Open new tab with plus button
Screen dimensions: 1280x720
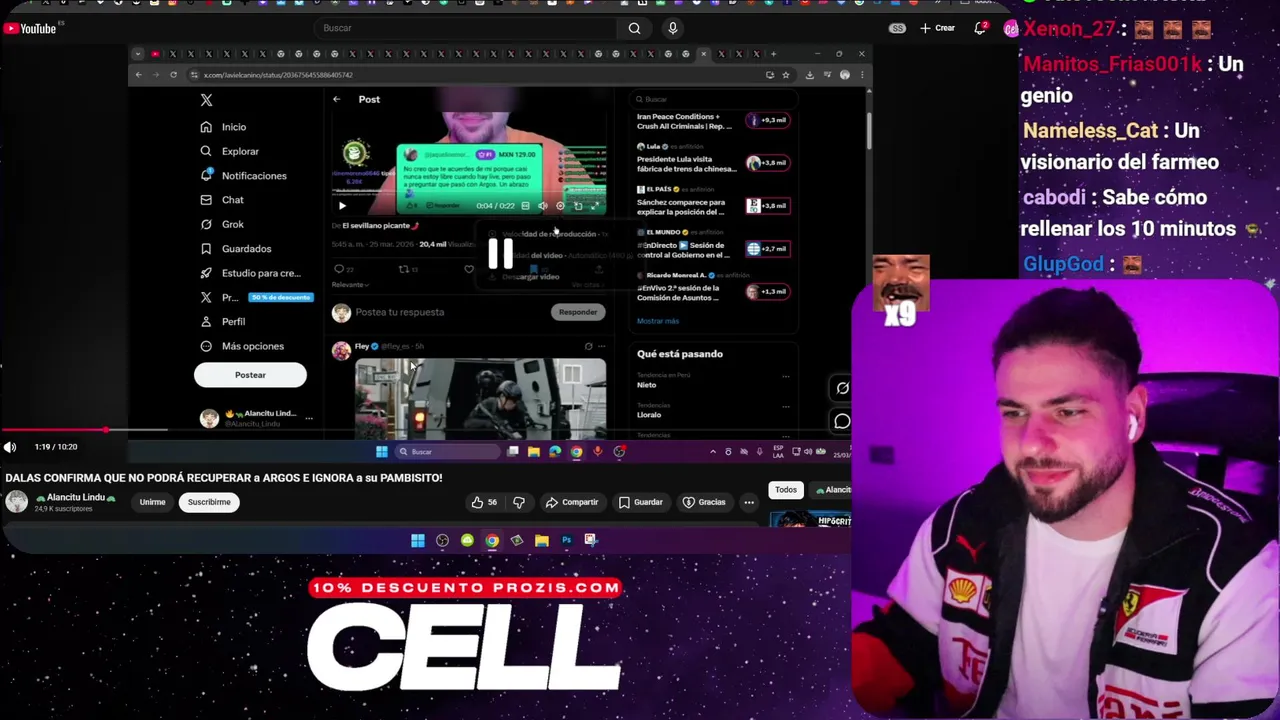(773, 54)
